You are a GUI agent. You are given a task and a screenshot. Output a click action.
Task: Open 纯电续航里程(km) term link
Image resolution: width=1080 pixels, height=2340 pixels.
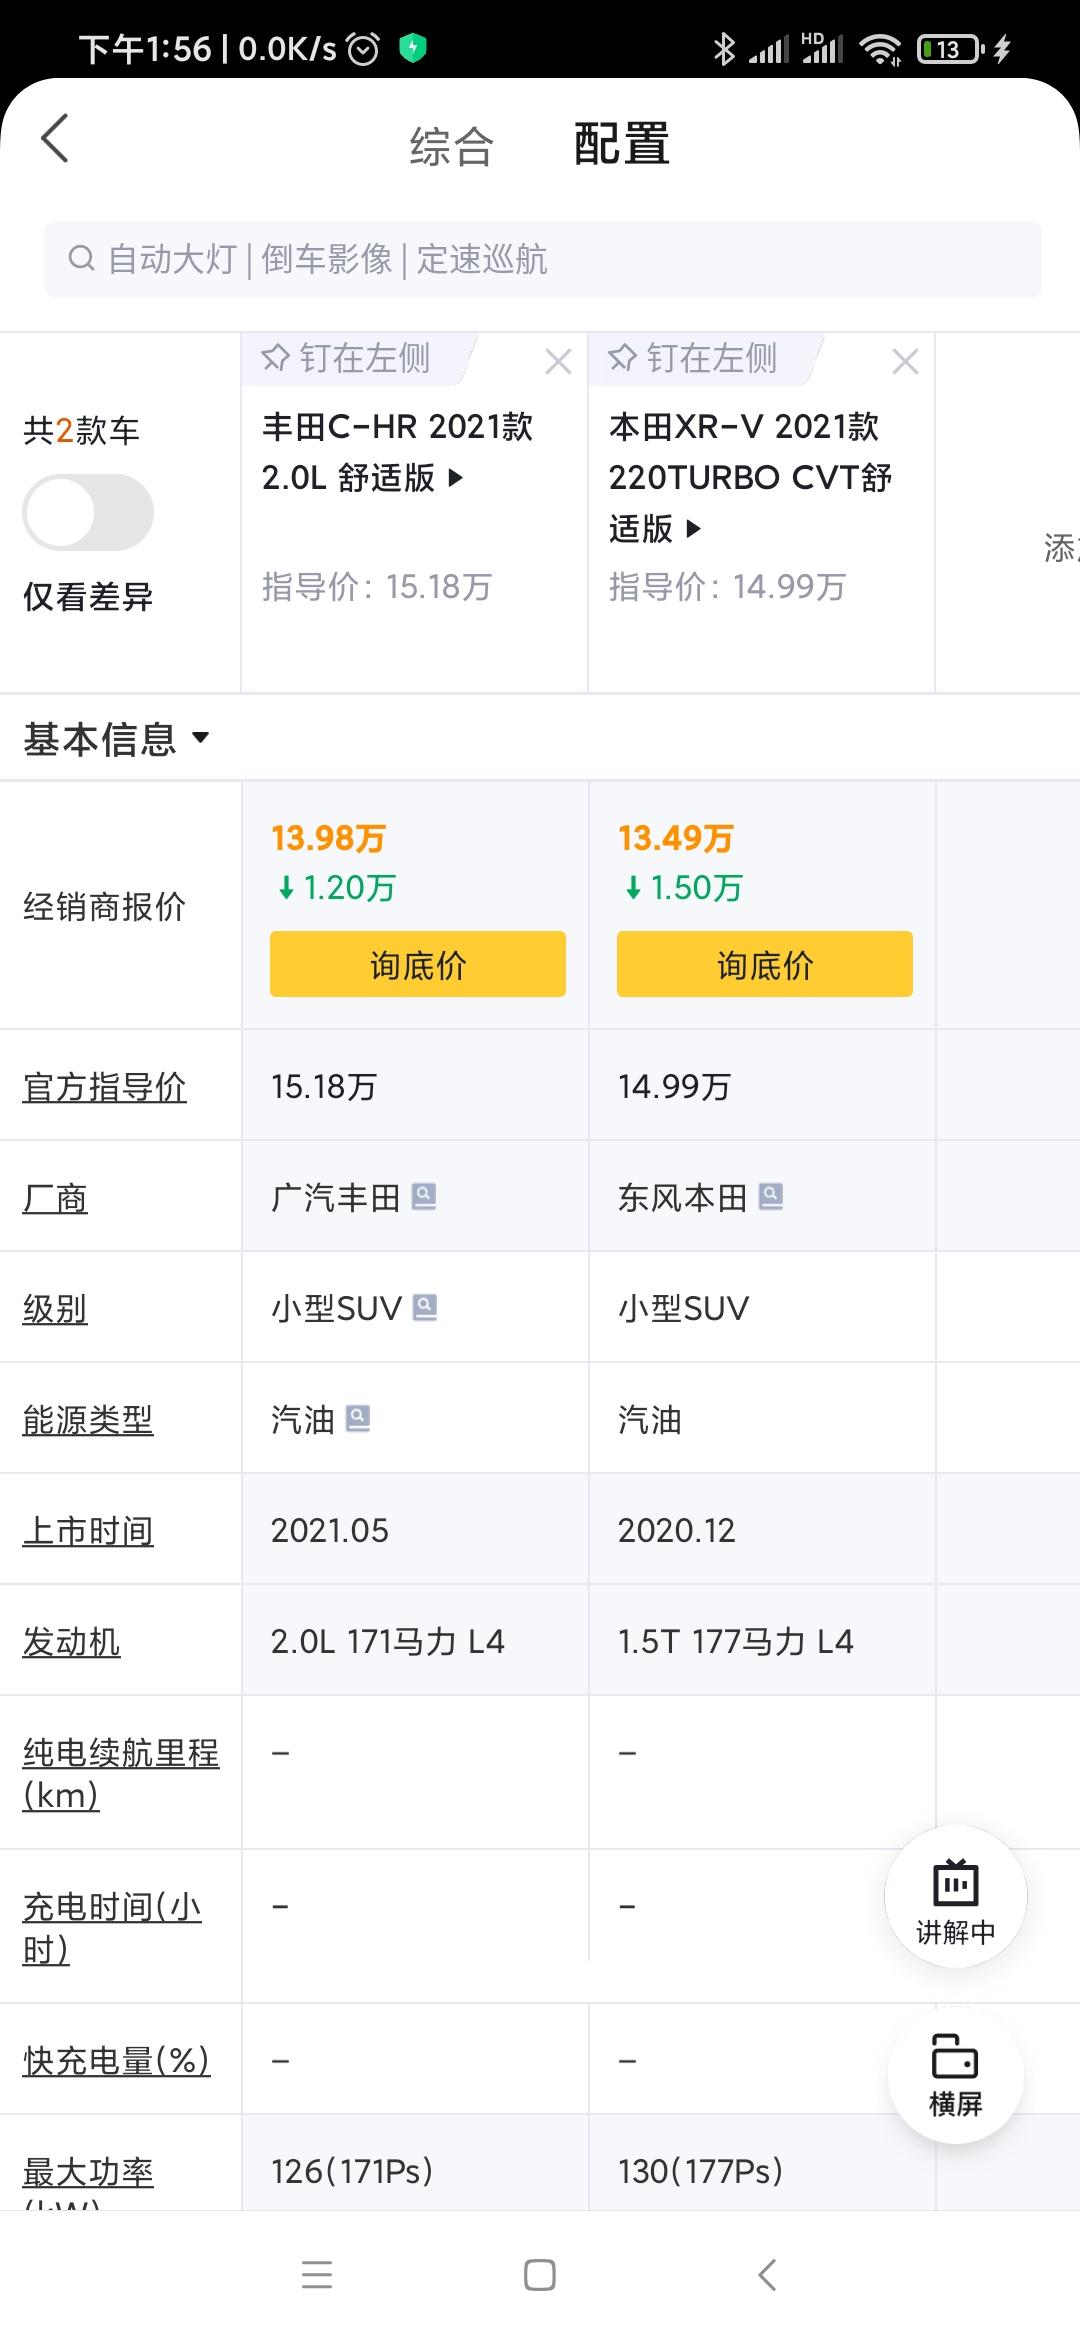(x=120, y=1774)
